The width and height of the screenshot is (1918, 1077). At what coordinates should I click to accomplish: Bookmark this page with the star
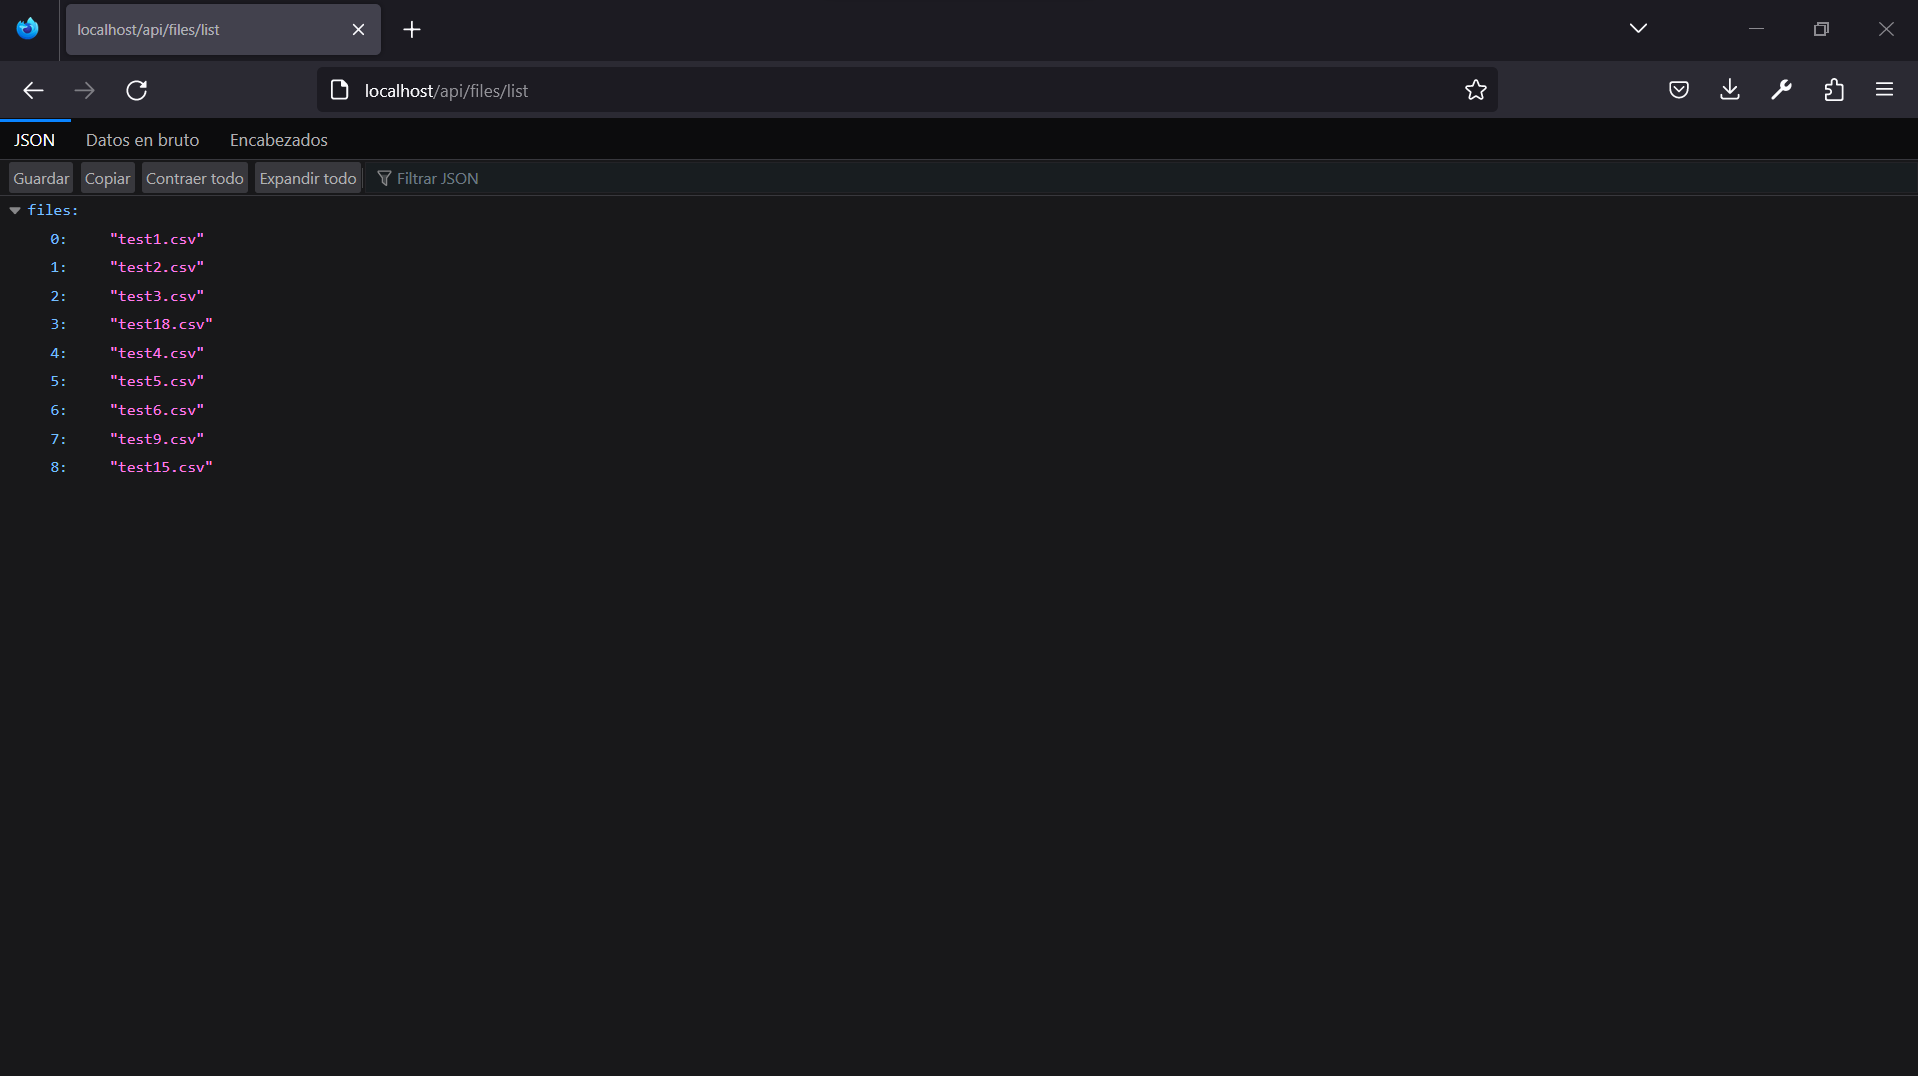tap(1476, 89)
